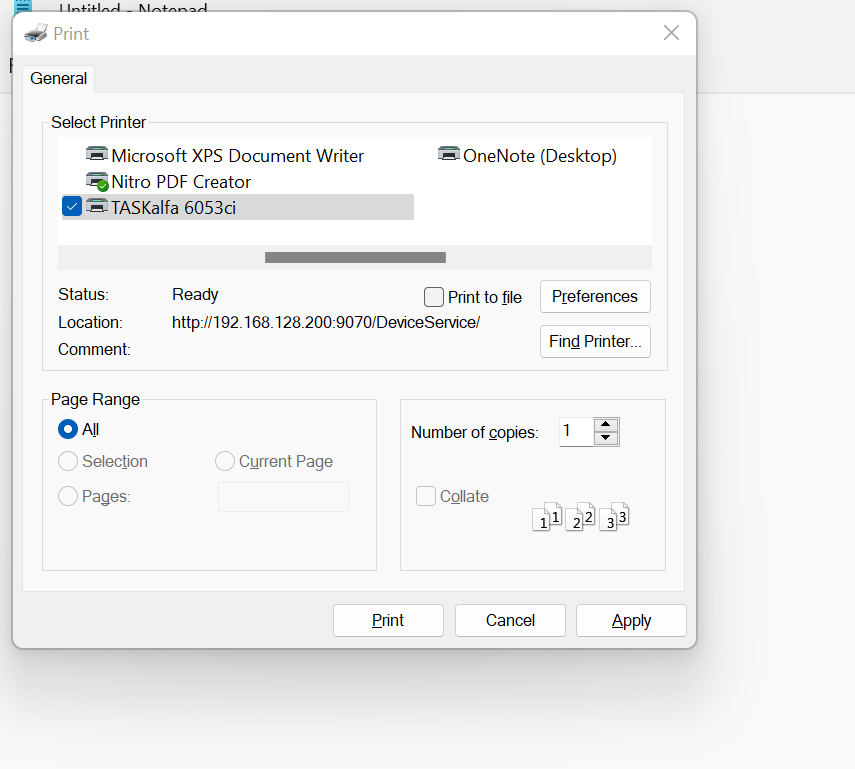Increase number of copies with up arrow
Screen dimensions: 855x769
(x=606, y=425)
